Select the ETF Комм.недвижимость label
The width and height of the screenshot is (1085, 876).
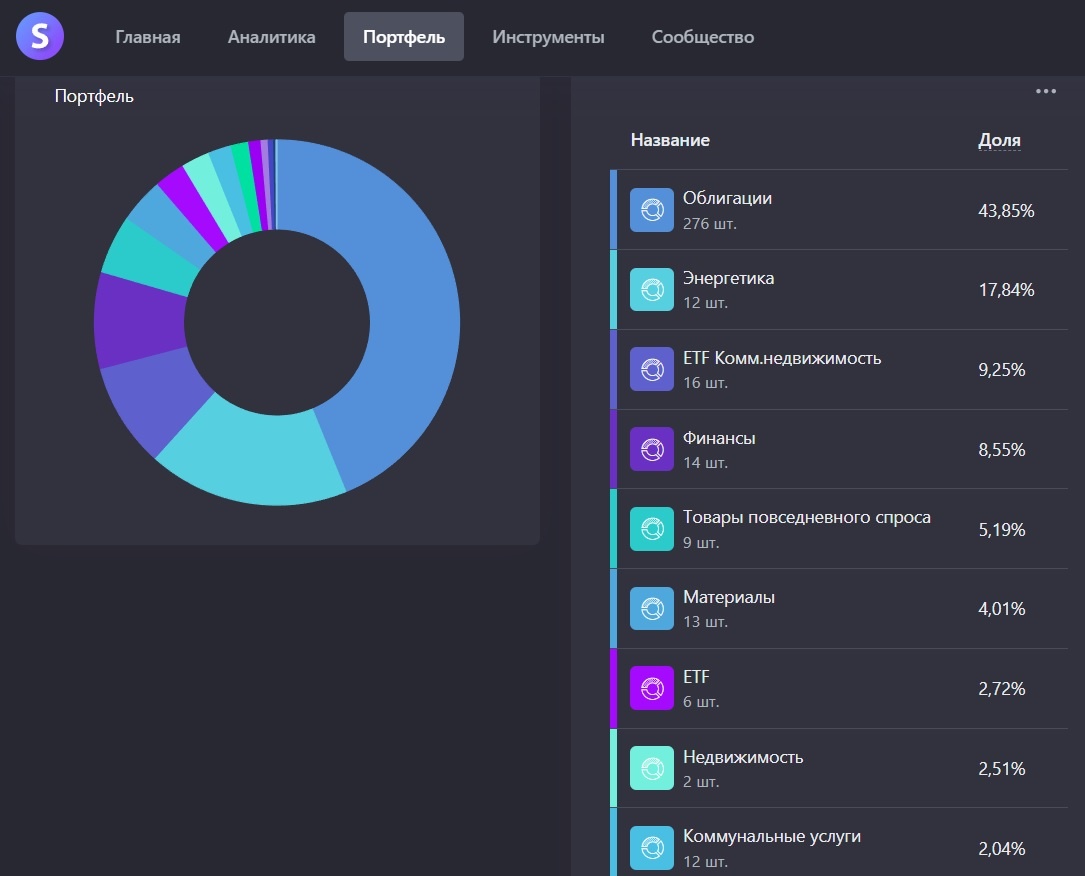[782, 358]
